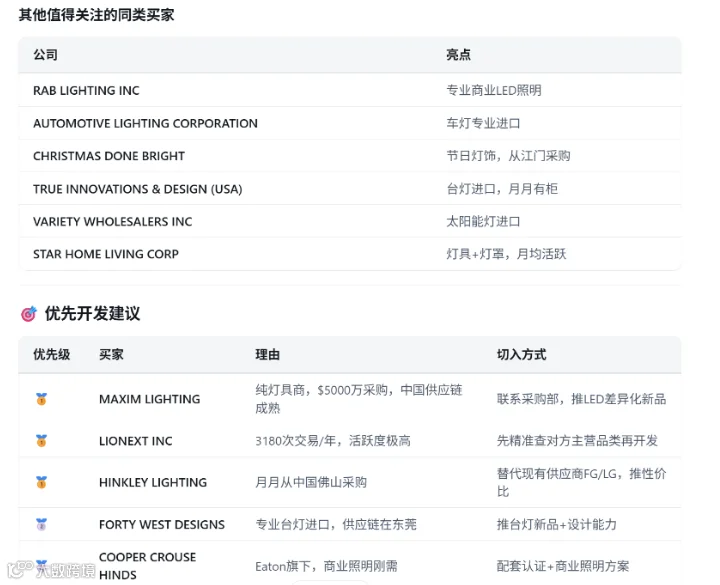Click the 专业商业LED照明 highlight text
The image size is (720, 585).
tap(494, 90)
